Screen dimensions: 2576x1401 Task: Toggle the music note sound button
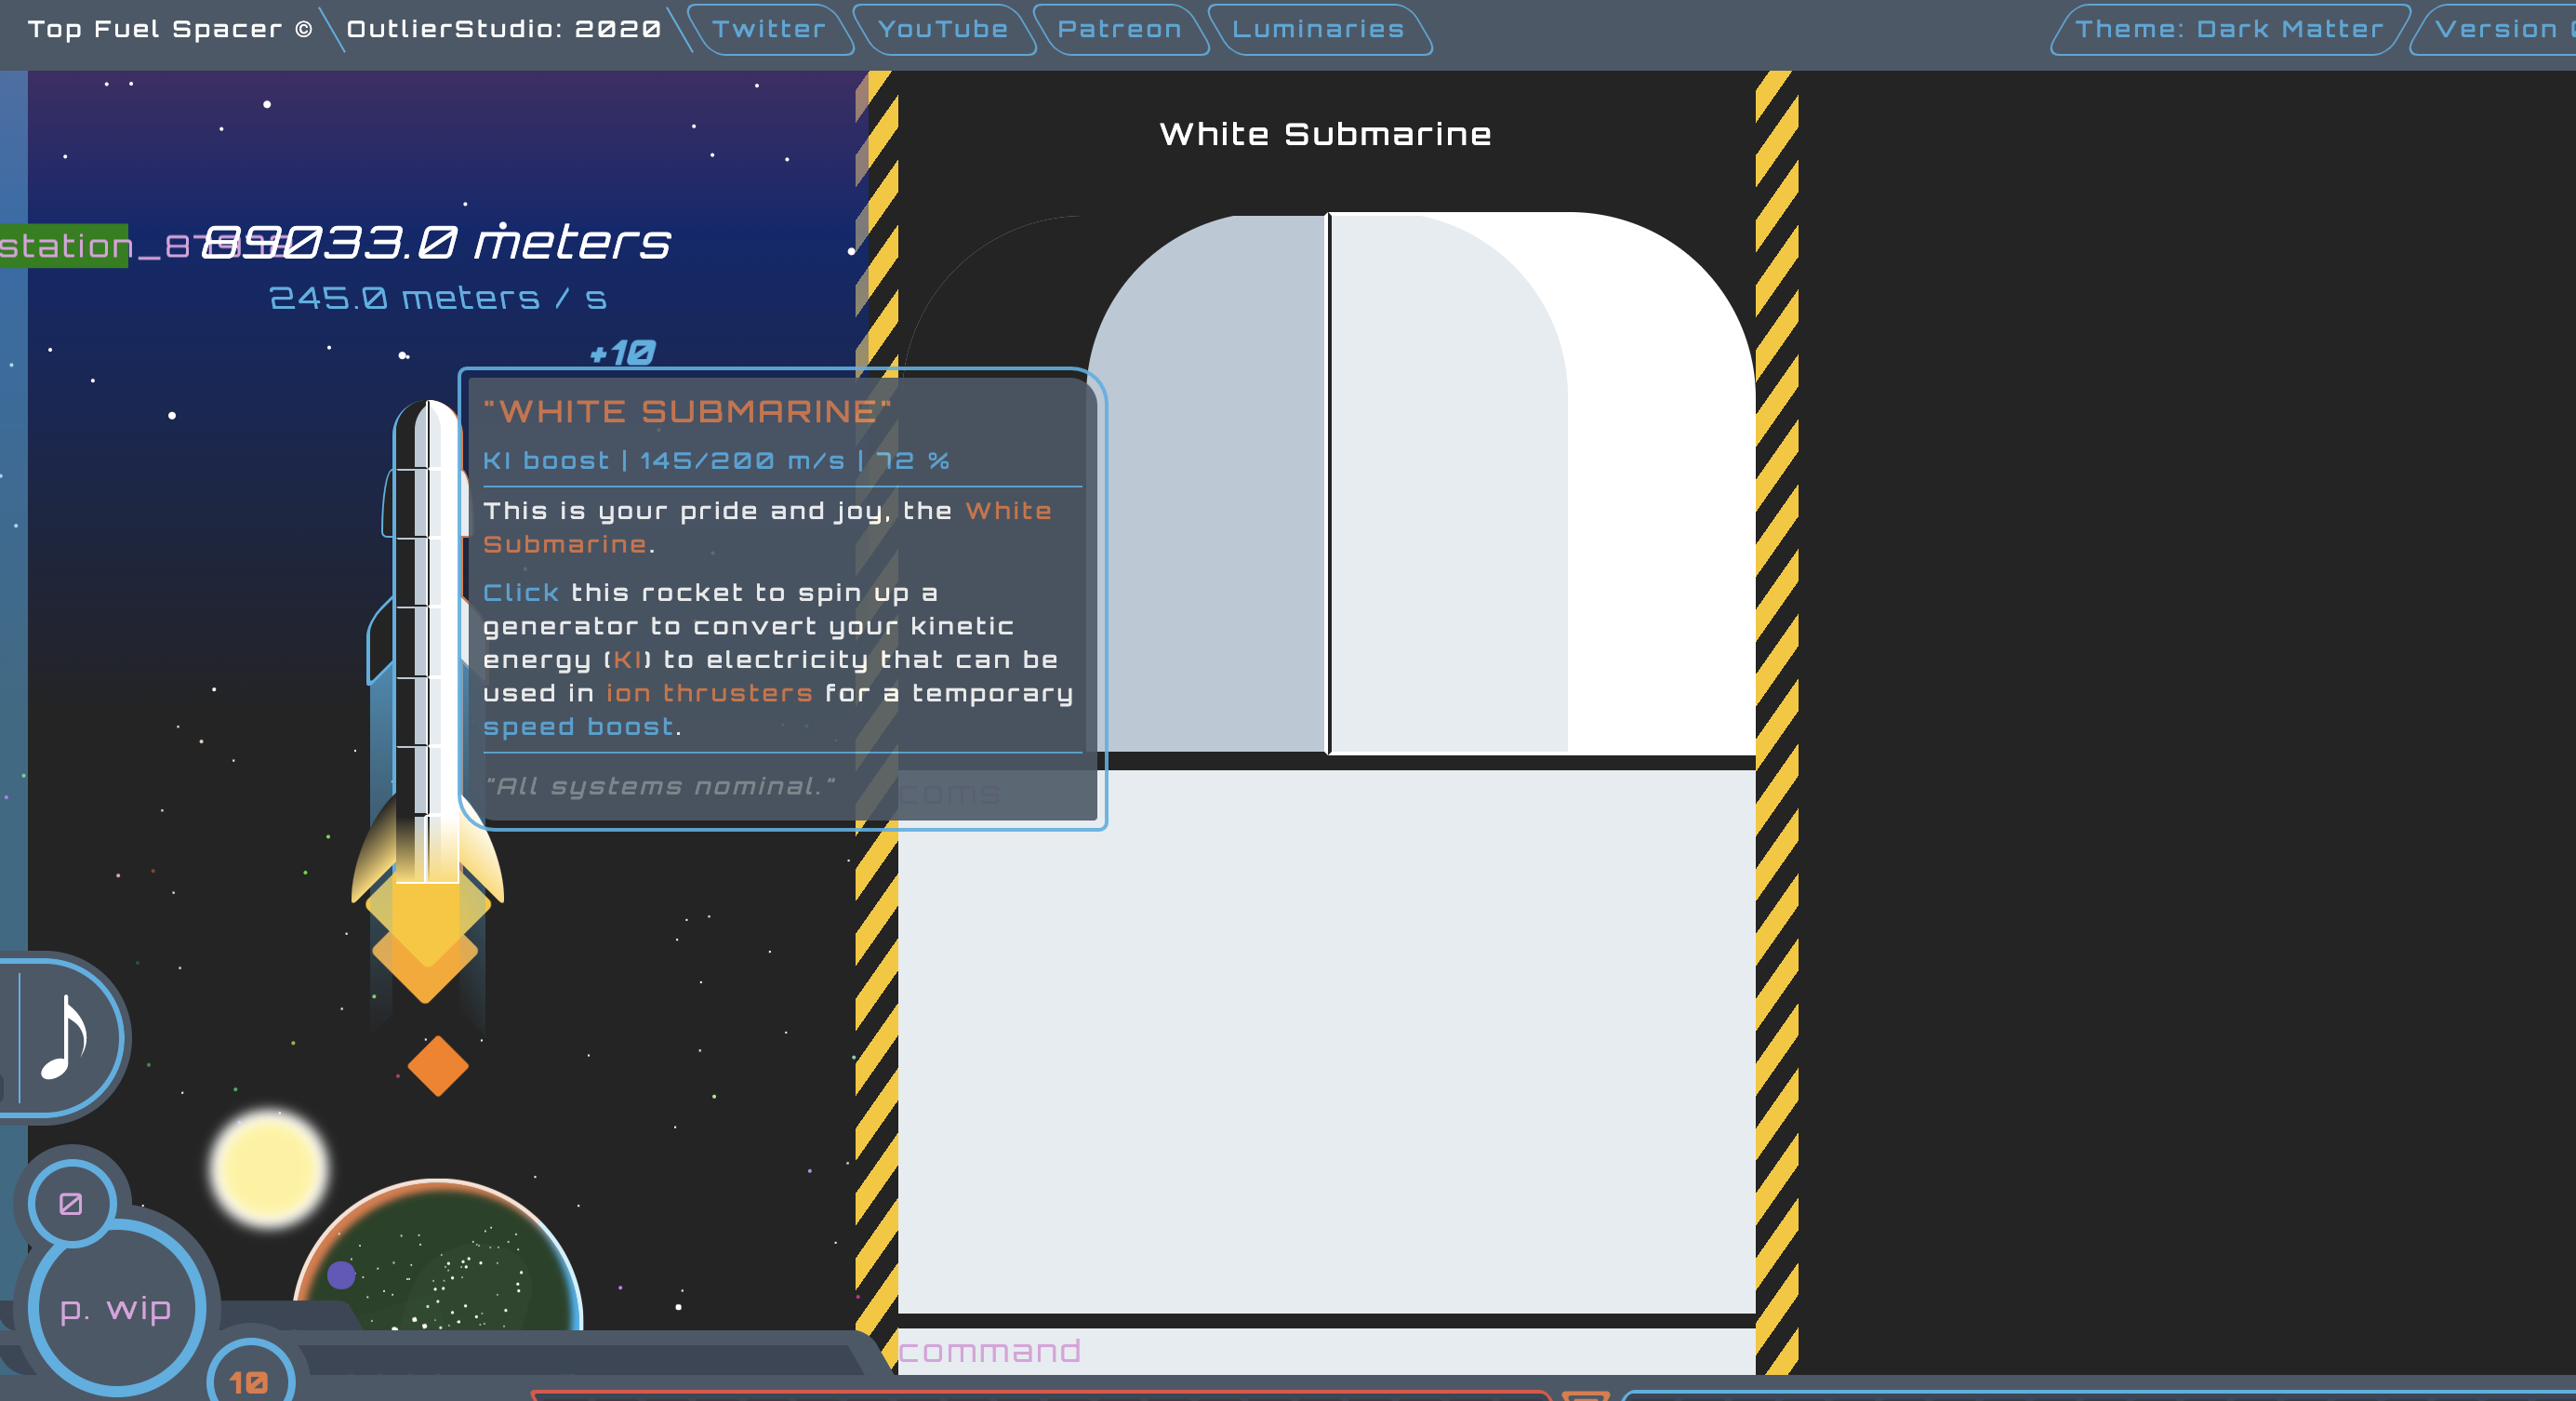pyautogui.click(x=66, y=1037)
